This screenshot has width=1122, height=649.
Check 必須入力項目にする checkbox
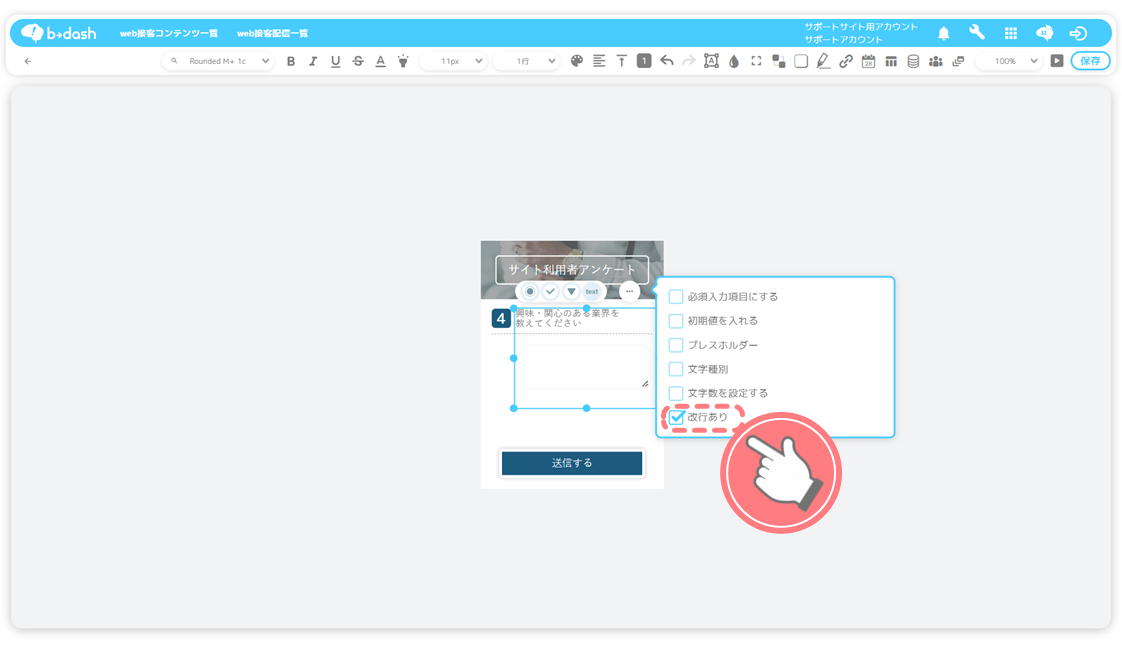click(675, 296)
